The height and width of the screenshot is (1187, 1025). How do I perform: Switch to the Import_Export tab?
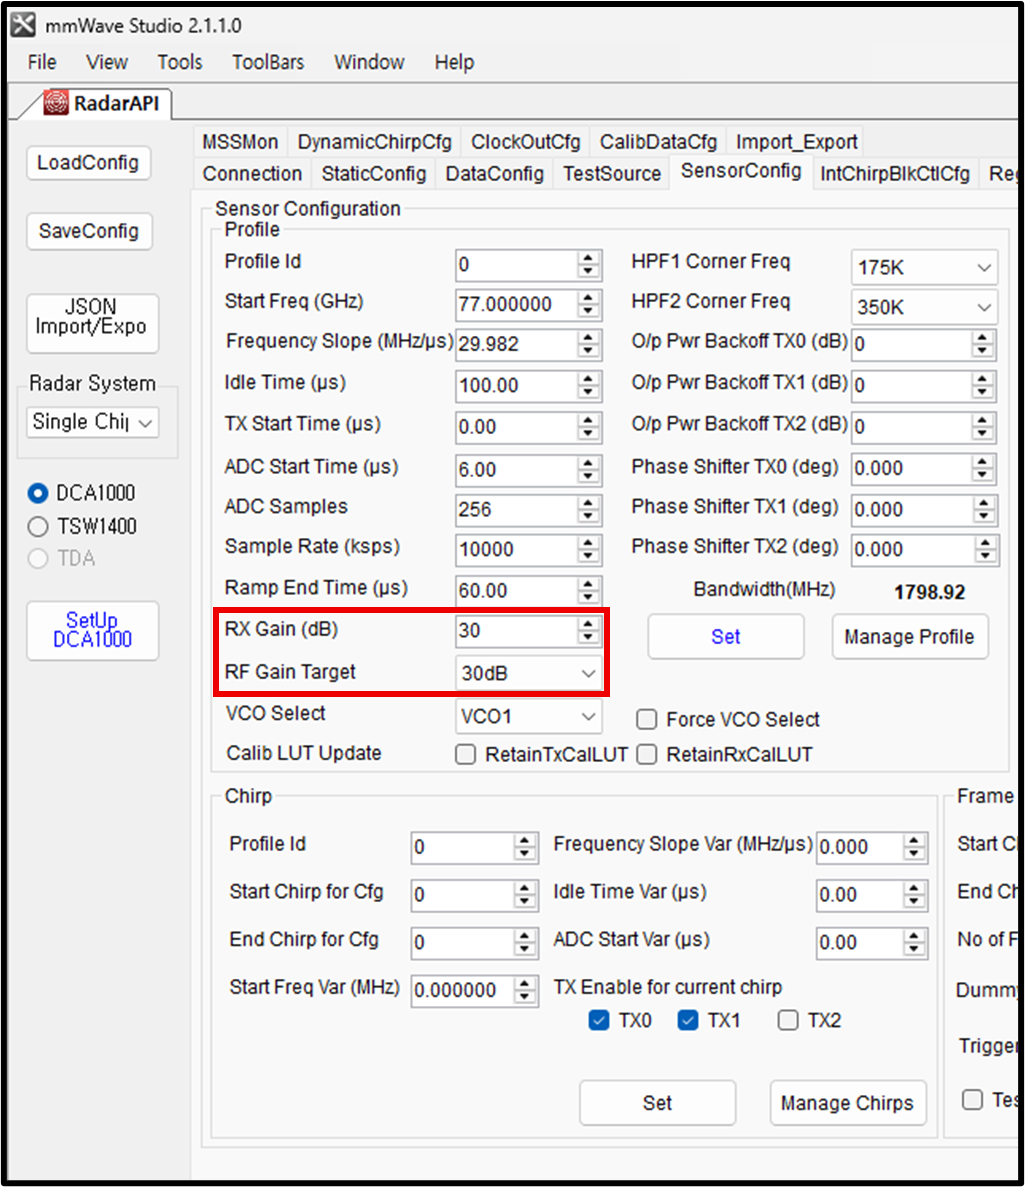(796, 142)
